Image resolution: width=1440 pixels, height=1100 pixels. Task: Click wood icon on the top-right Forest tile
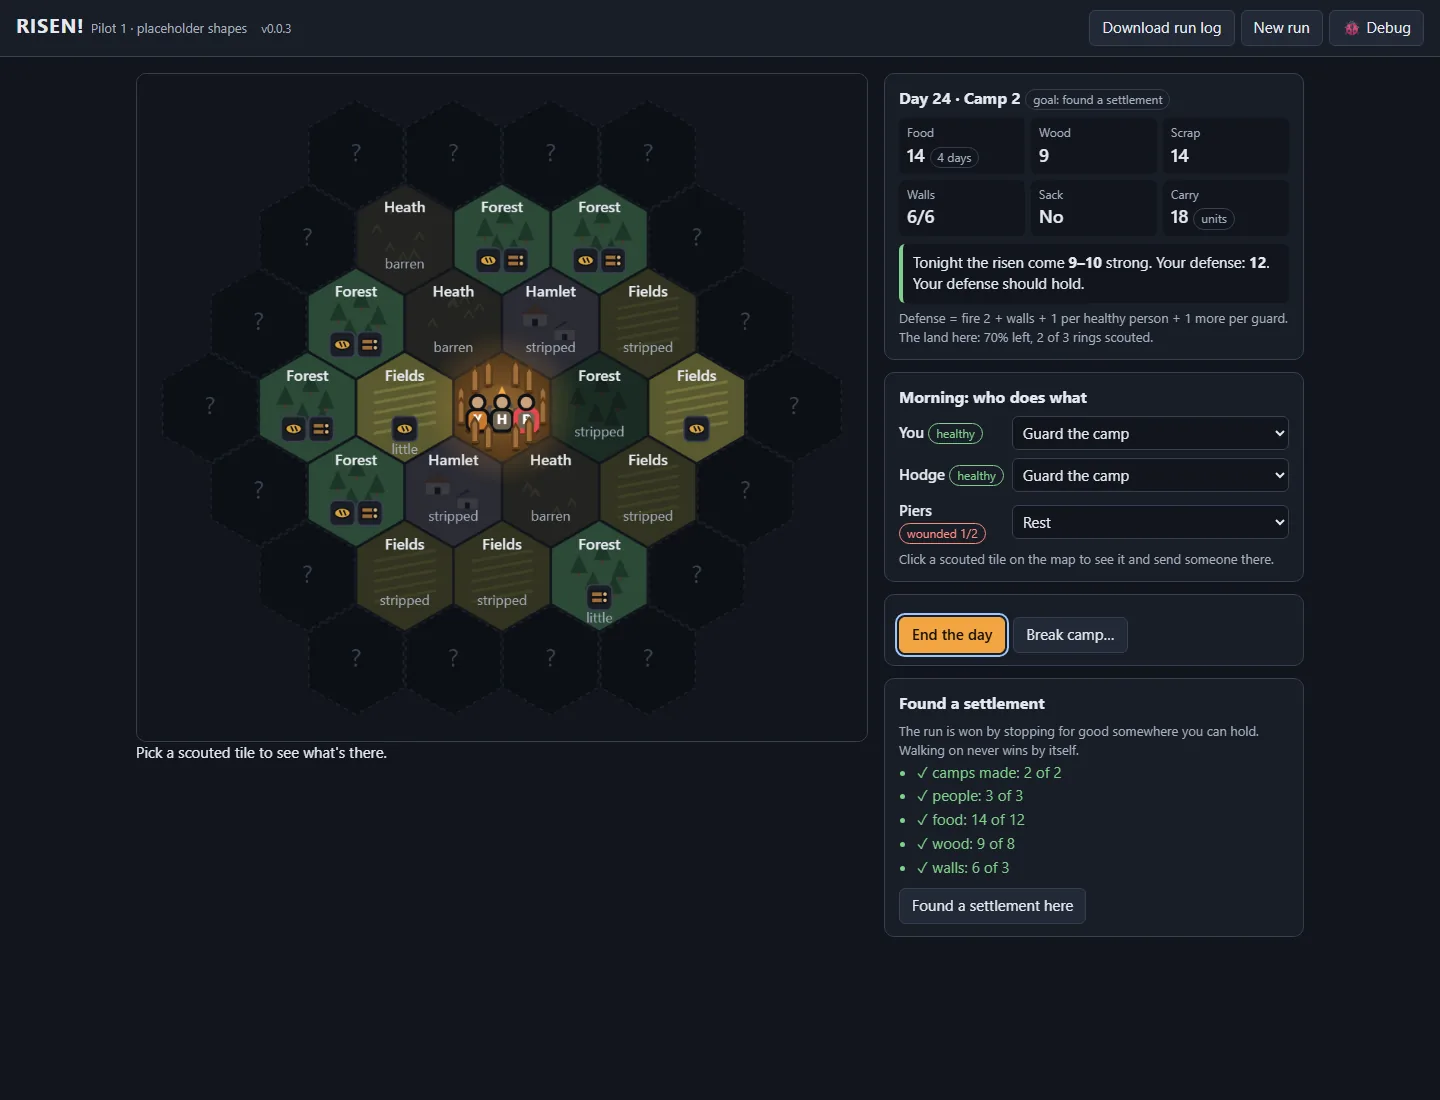point(612,260)
